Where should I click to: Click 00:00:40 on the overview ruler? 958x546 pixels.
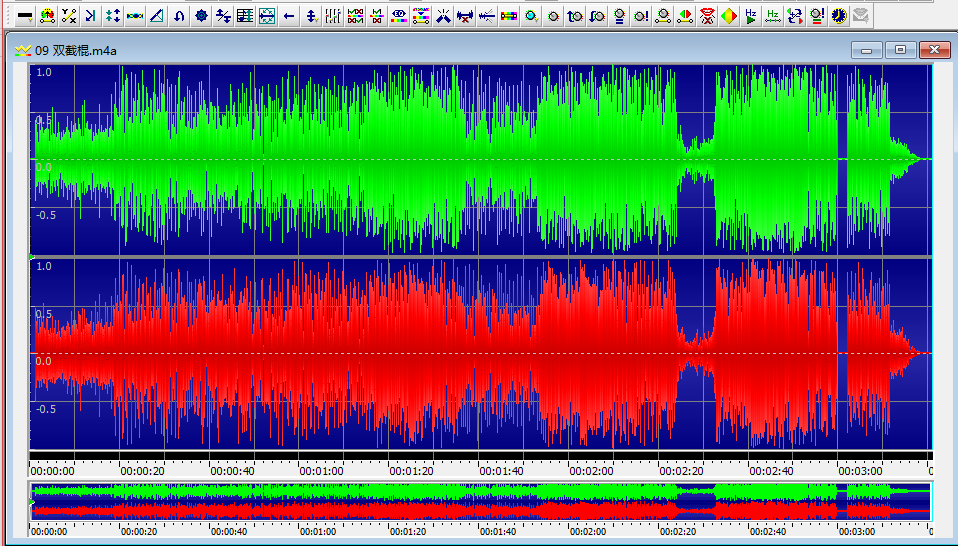(x=229, y=531)
